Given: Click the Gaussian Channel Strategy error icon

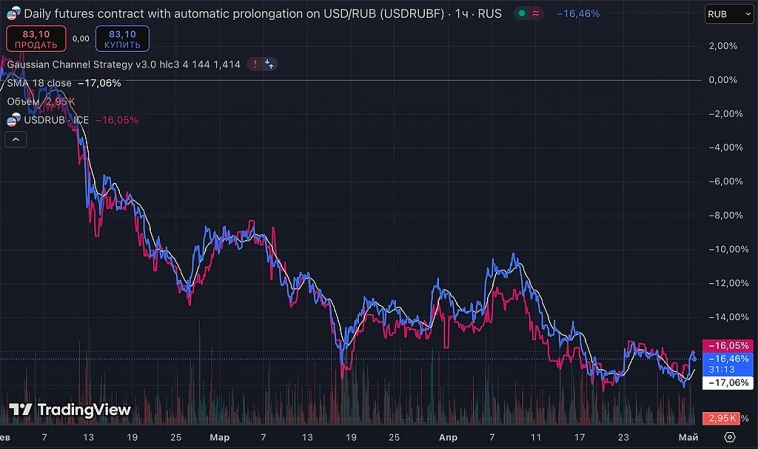Looking at the screenshot, I should [x=256, y=64].
